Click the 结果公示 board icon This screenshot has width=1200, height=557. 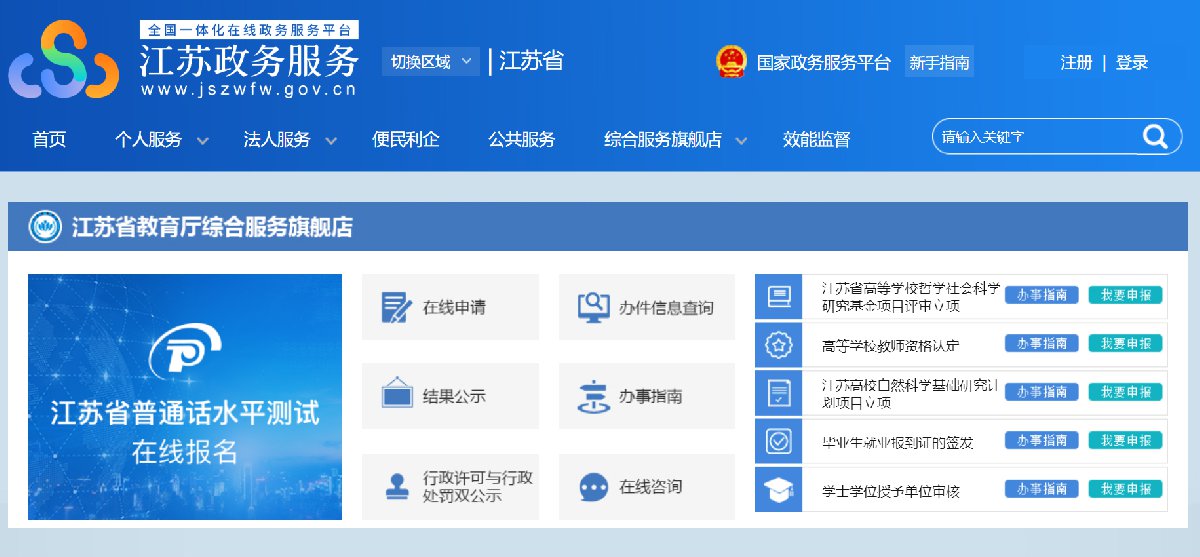397,393
